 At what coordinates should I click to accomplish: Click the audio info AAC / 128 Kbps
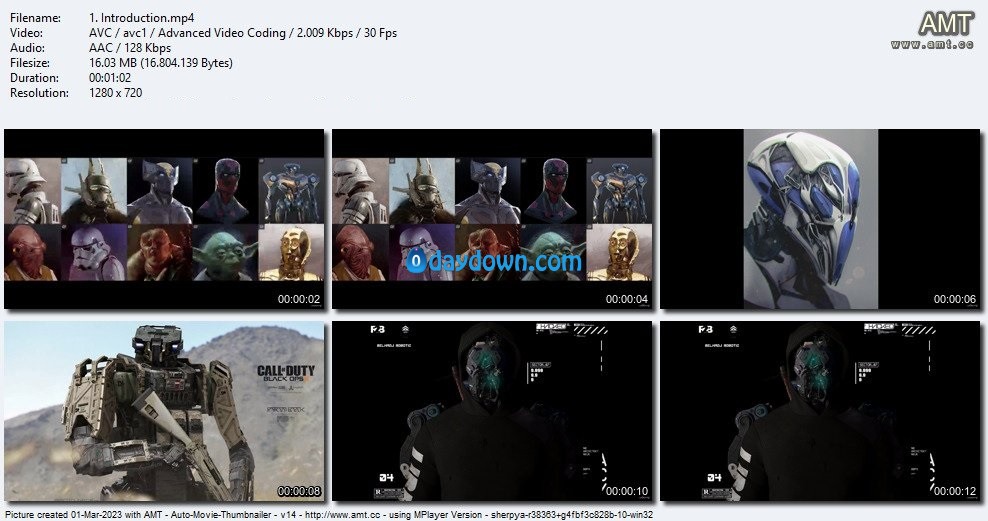[130, 48]
